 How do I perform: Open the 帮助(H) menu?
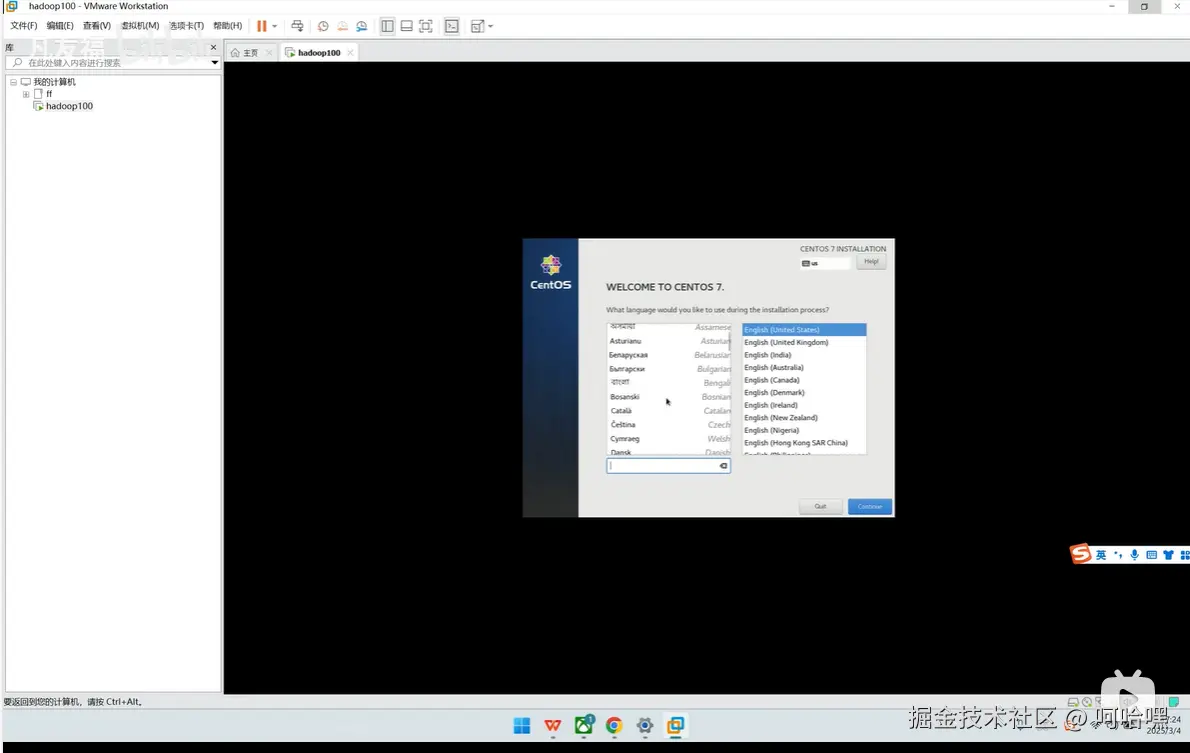coord(228,26)
